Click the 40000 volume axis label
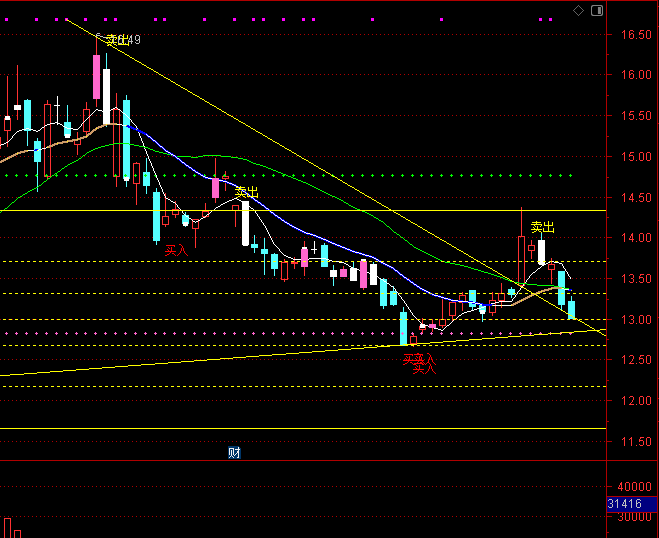 click(634, 487)
